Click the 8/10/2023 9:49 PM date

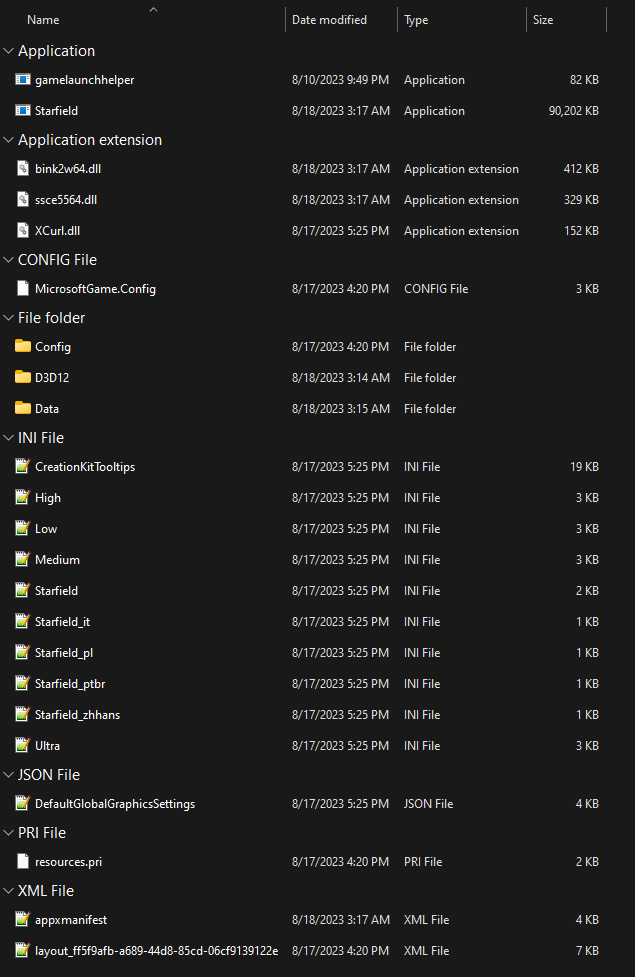[x=340, y=80]
